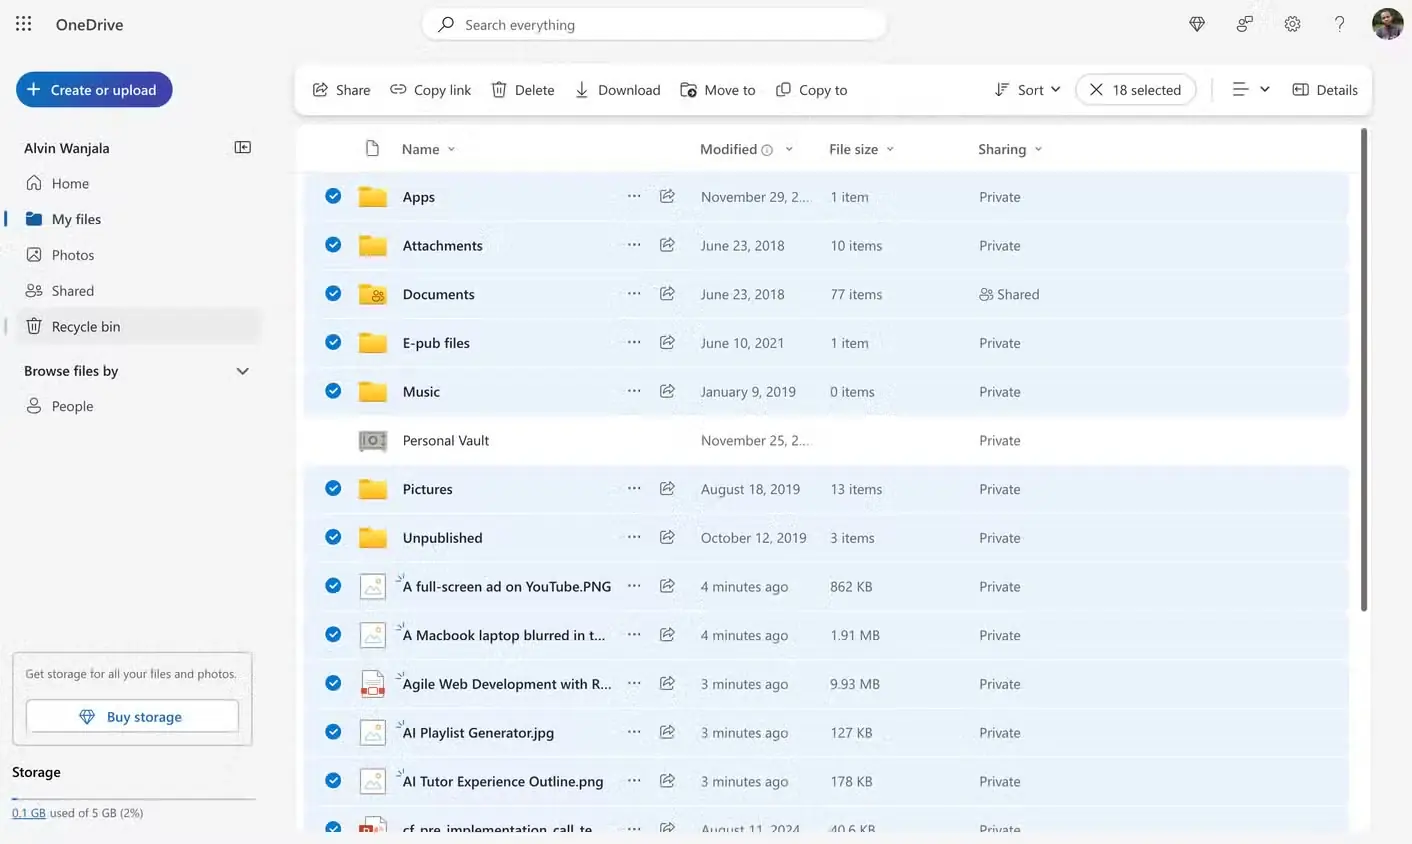Viewport: 1412px width, 844px height.
Task: Open the view layout switcher dropdown
Action: [1250, 89]
